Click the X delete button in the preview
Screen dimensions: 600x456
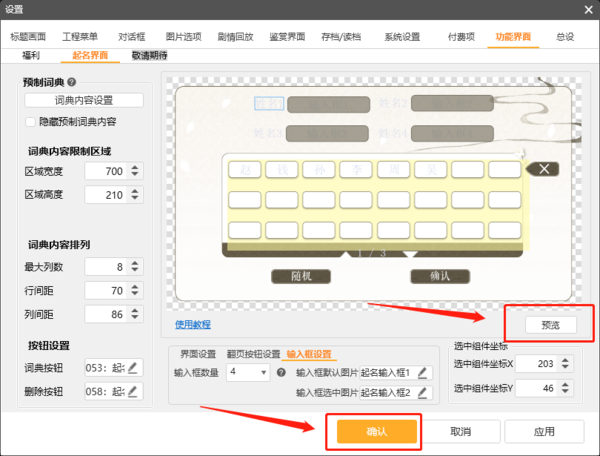(543, 169)
